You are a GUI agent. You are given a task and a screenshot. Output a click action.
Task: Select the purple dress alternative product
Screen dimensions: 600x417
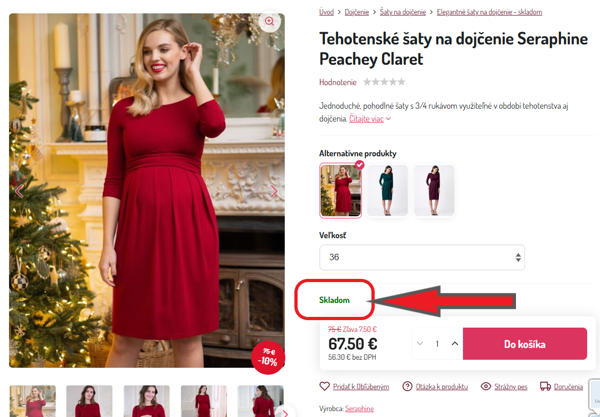click(434, 190)
